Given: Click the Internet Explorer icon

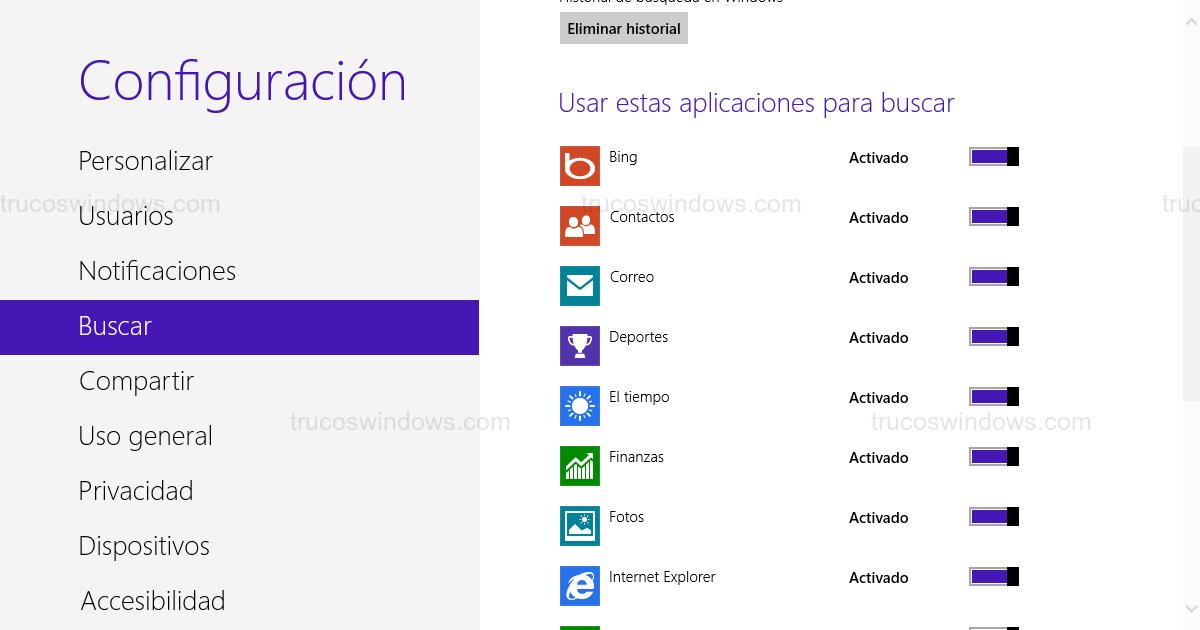Looking at the screenshot, I should [580, 586].
